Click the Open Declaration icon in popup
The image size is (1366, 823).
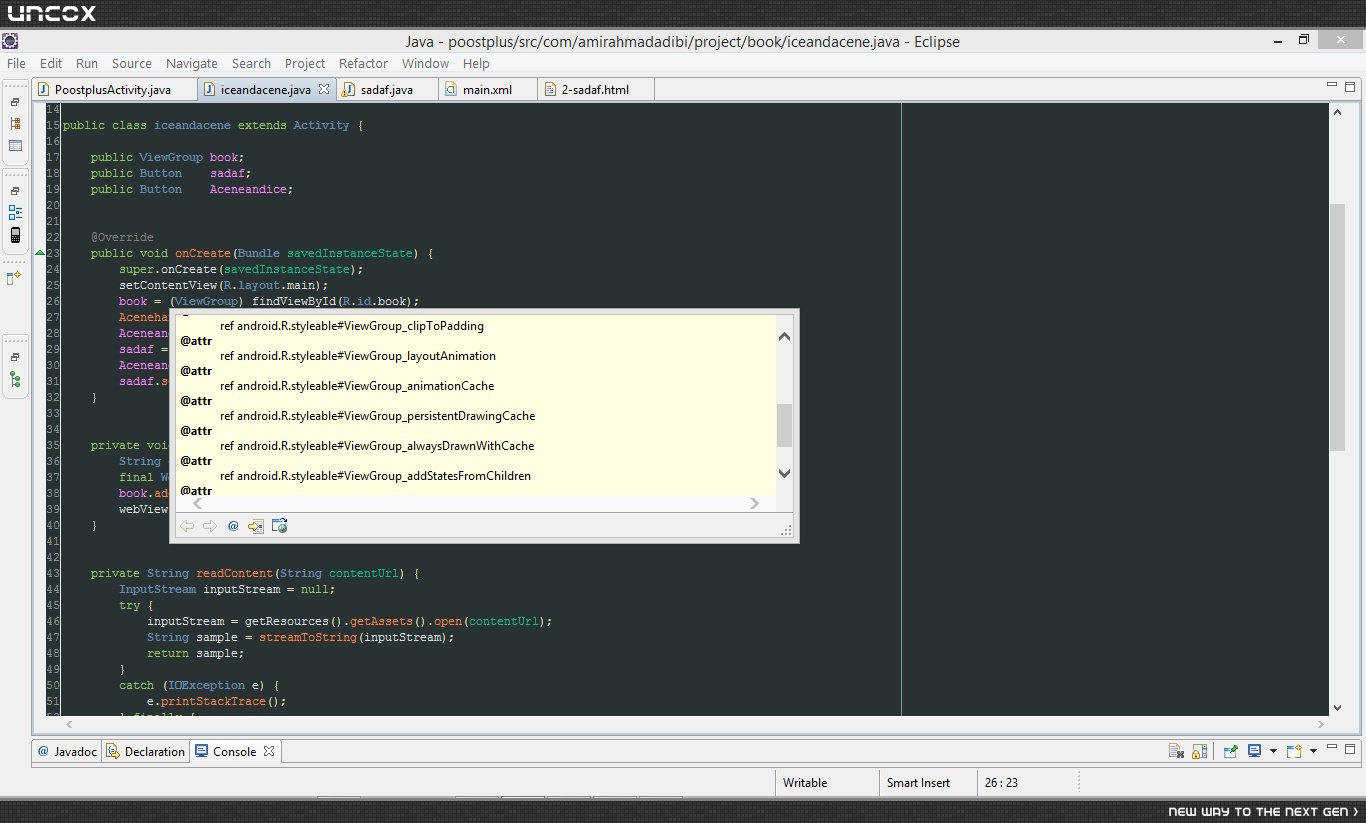pos(256,526)
